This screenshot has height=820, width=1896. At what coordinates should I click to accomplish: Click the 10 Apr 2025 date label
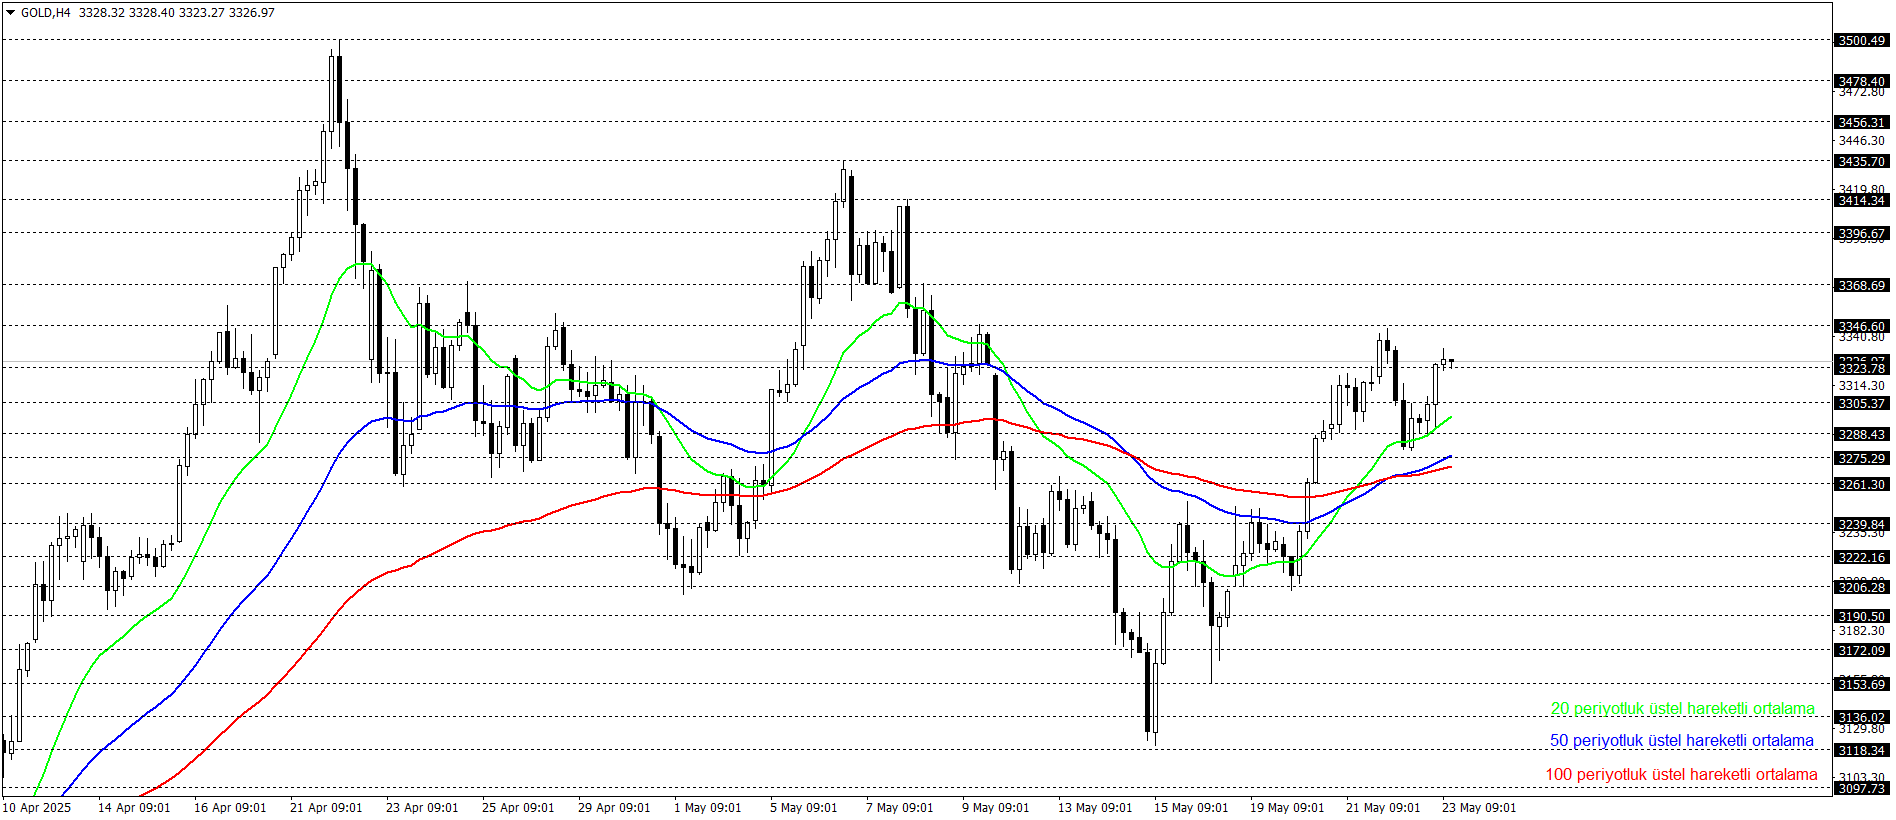(37, 808)
